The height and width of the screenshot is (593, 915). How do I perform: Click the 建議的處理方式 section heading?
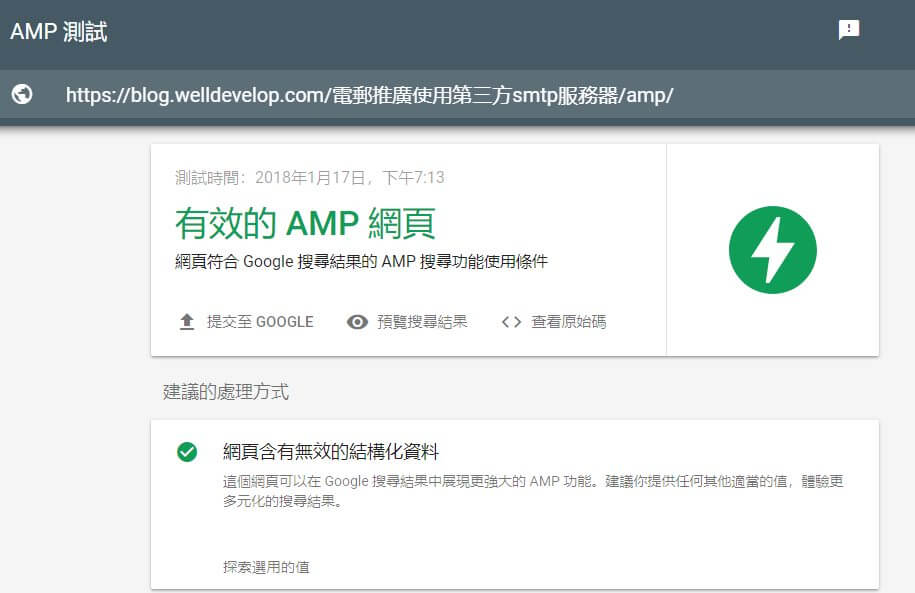(x=226, y=392)
